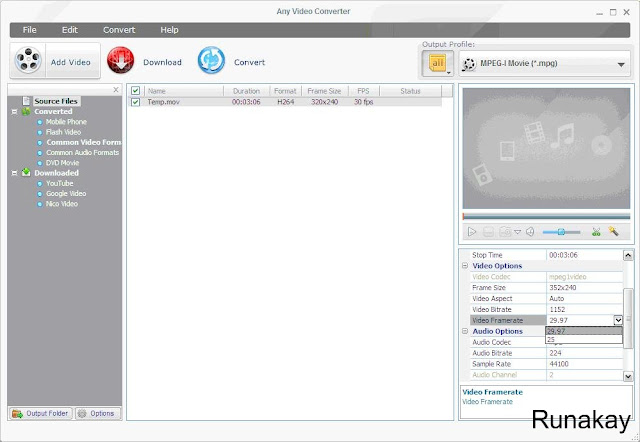Select the Source Files tree item
This screenshot has height=442, width=640.
coord(56,101)
